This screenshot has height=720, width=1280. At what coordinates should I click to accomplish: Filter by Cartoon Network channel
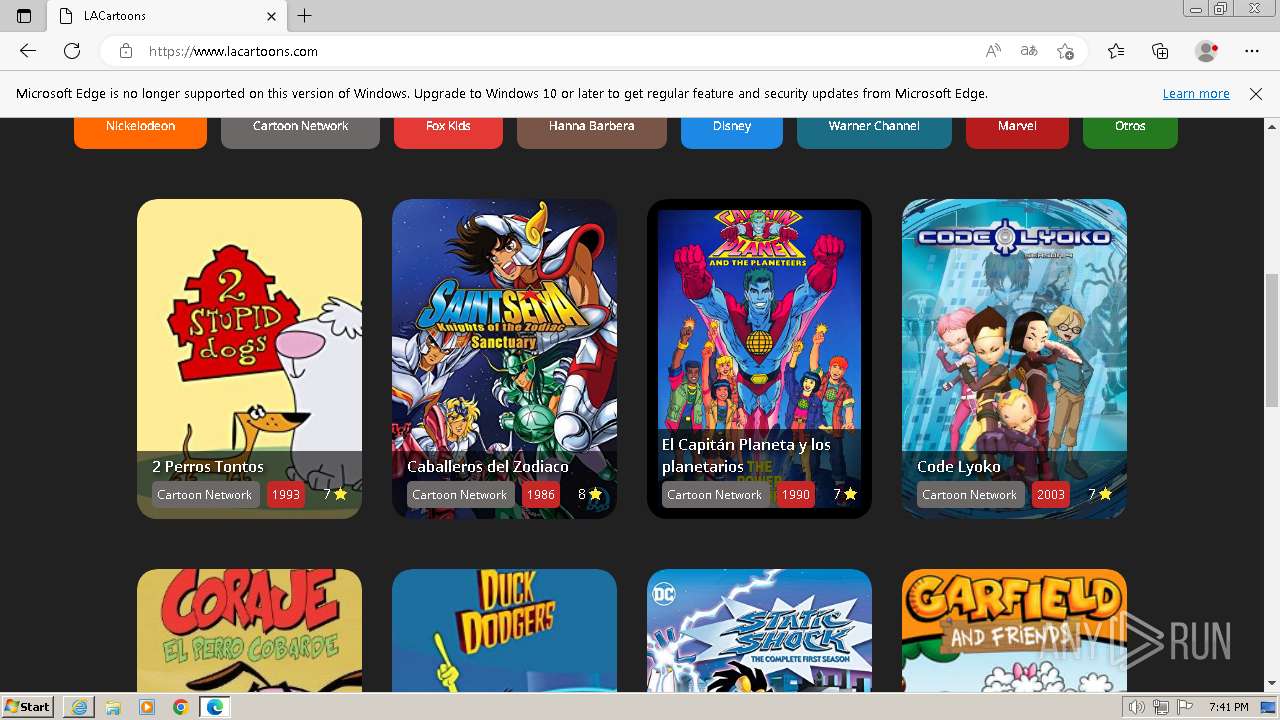tap(300, 132)
